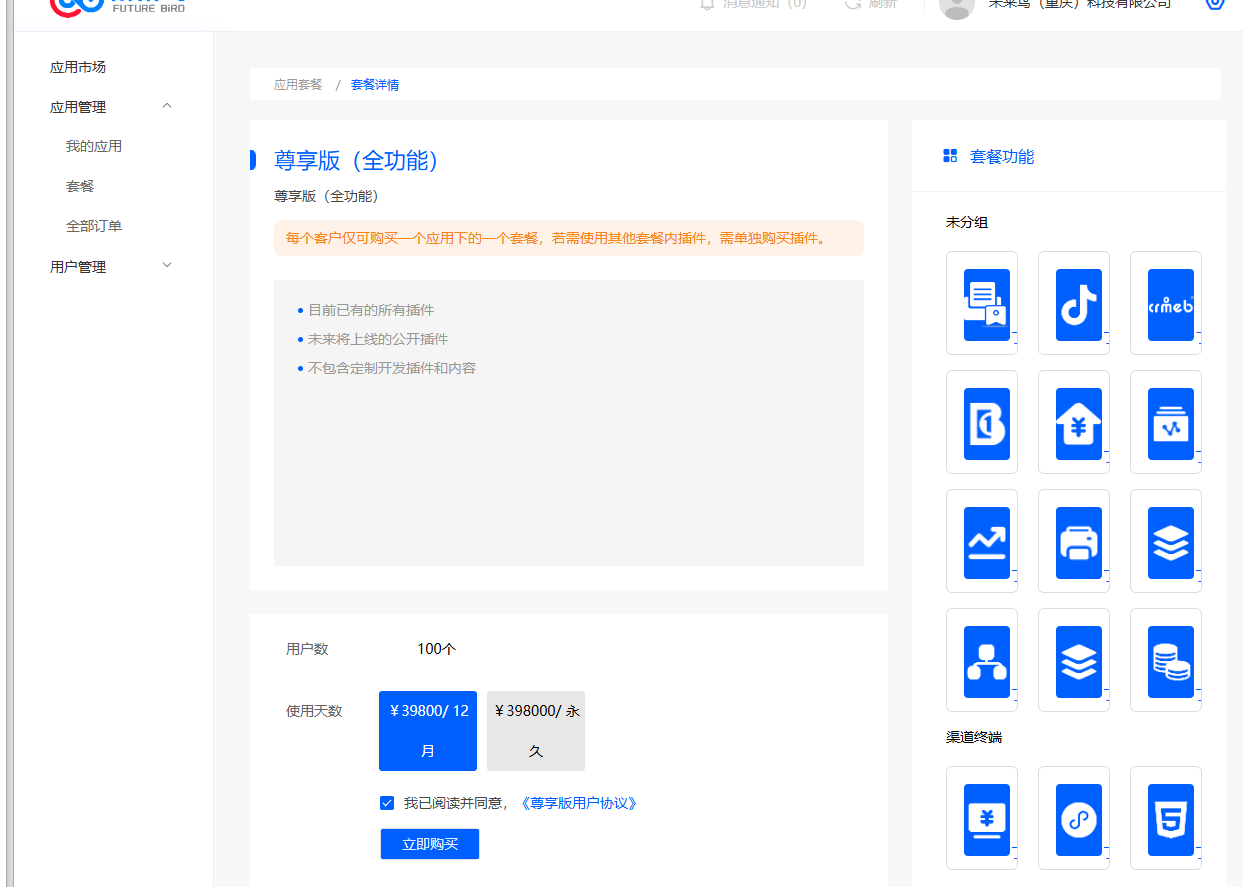Click the mini program channel icon
This screenshot has width=1243, height=887.
click(1078, 819)
